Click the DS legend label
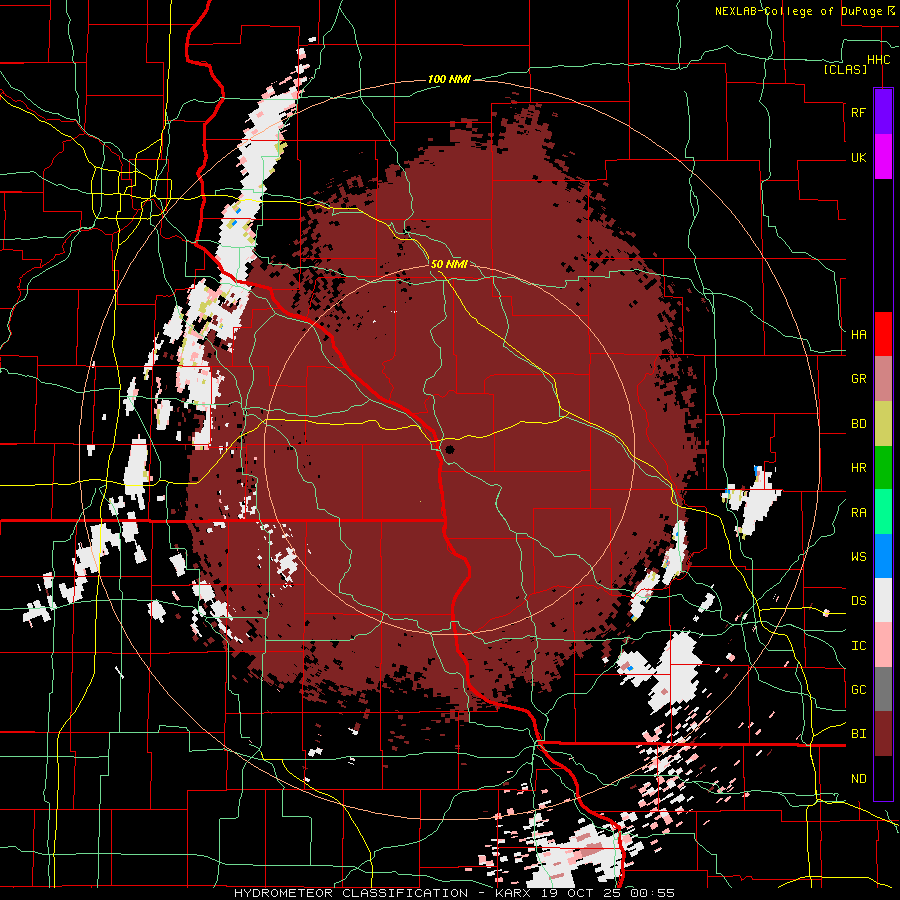Image resolution: width=900 pixels, height=900 pixels. (858, 601)
